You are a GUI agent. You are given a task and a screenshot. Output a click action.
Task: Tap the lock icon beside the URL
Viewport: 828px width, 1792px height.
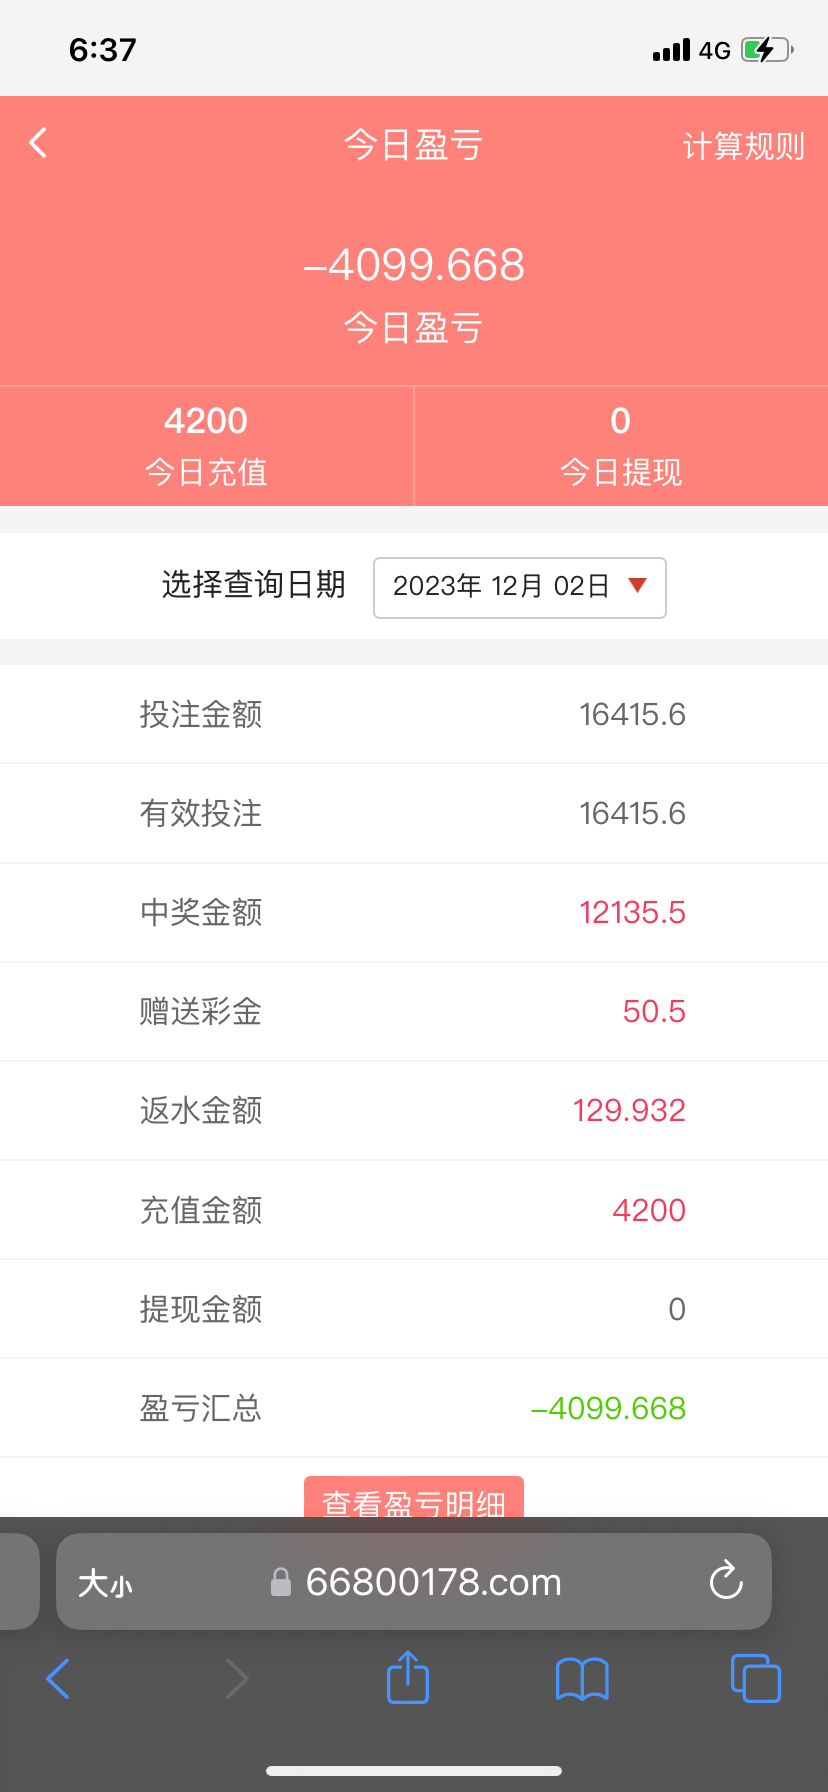point(281,1582)
